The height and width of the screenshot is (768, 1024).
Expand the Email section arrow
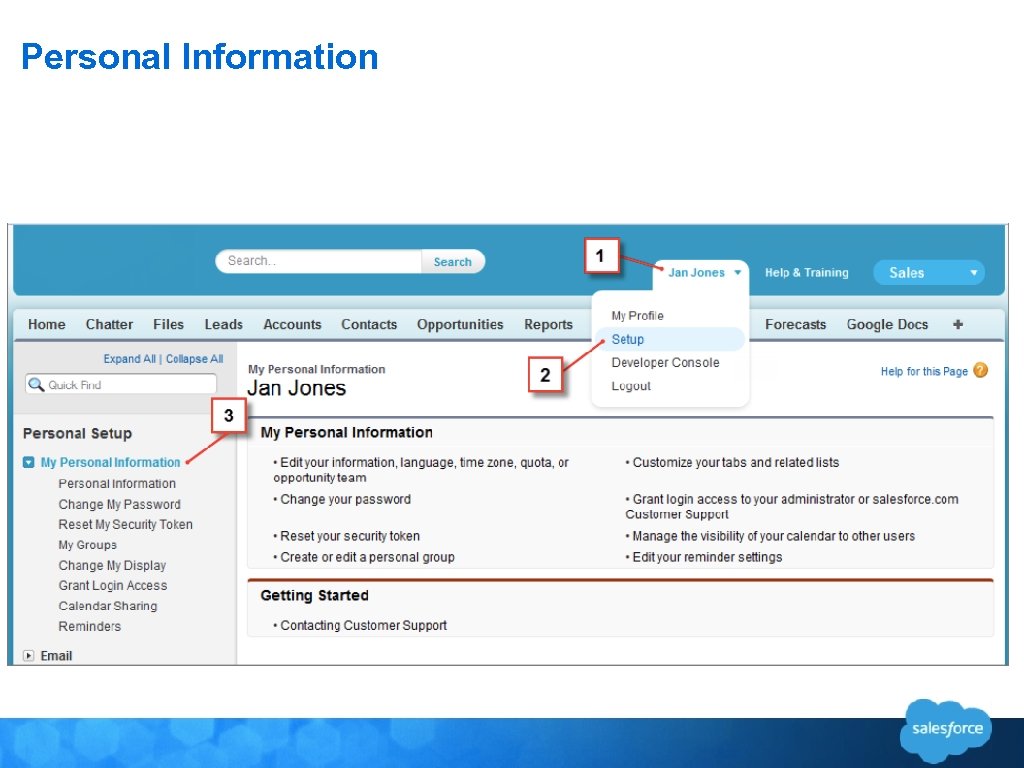click(29, 656)
